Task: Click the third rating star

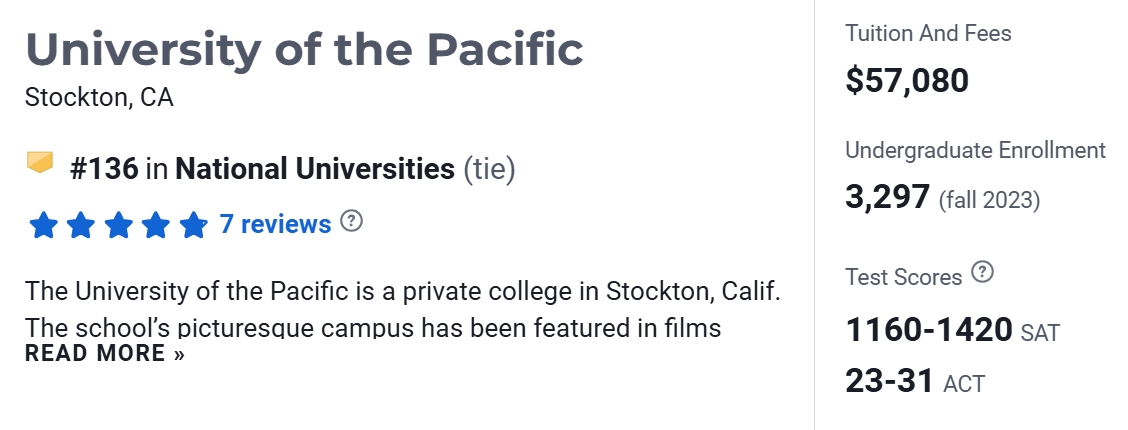Action: click(118, 225)
